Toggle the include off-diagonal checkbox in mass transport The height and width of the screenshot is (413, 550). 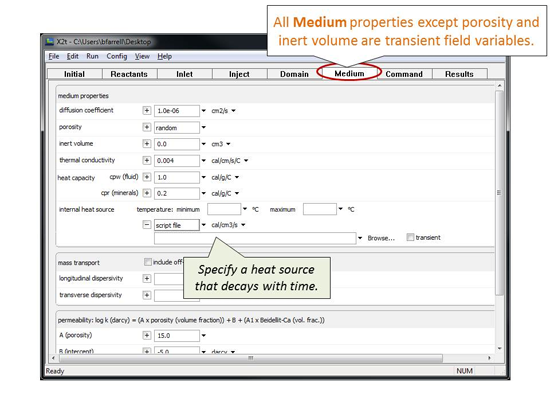tap(148, 262)
